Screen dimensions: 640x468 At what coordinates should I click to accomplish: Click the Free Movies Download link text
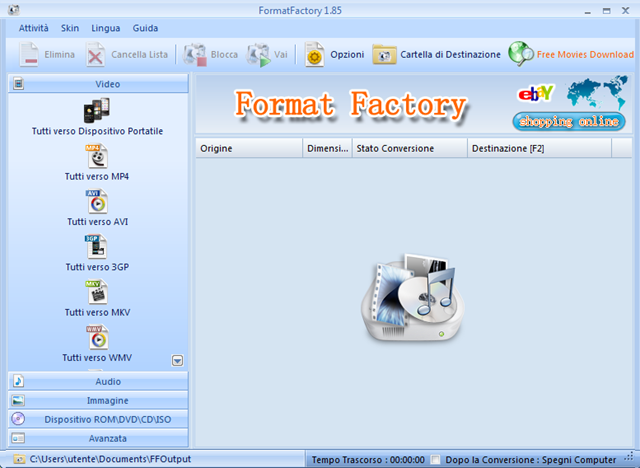coord(585,54)
